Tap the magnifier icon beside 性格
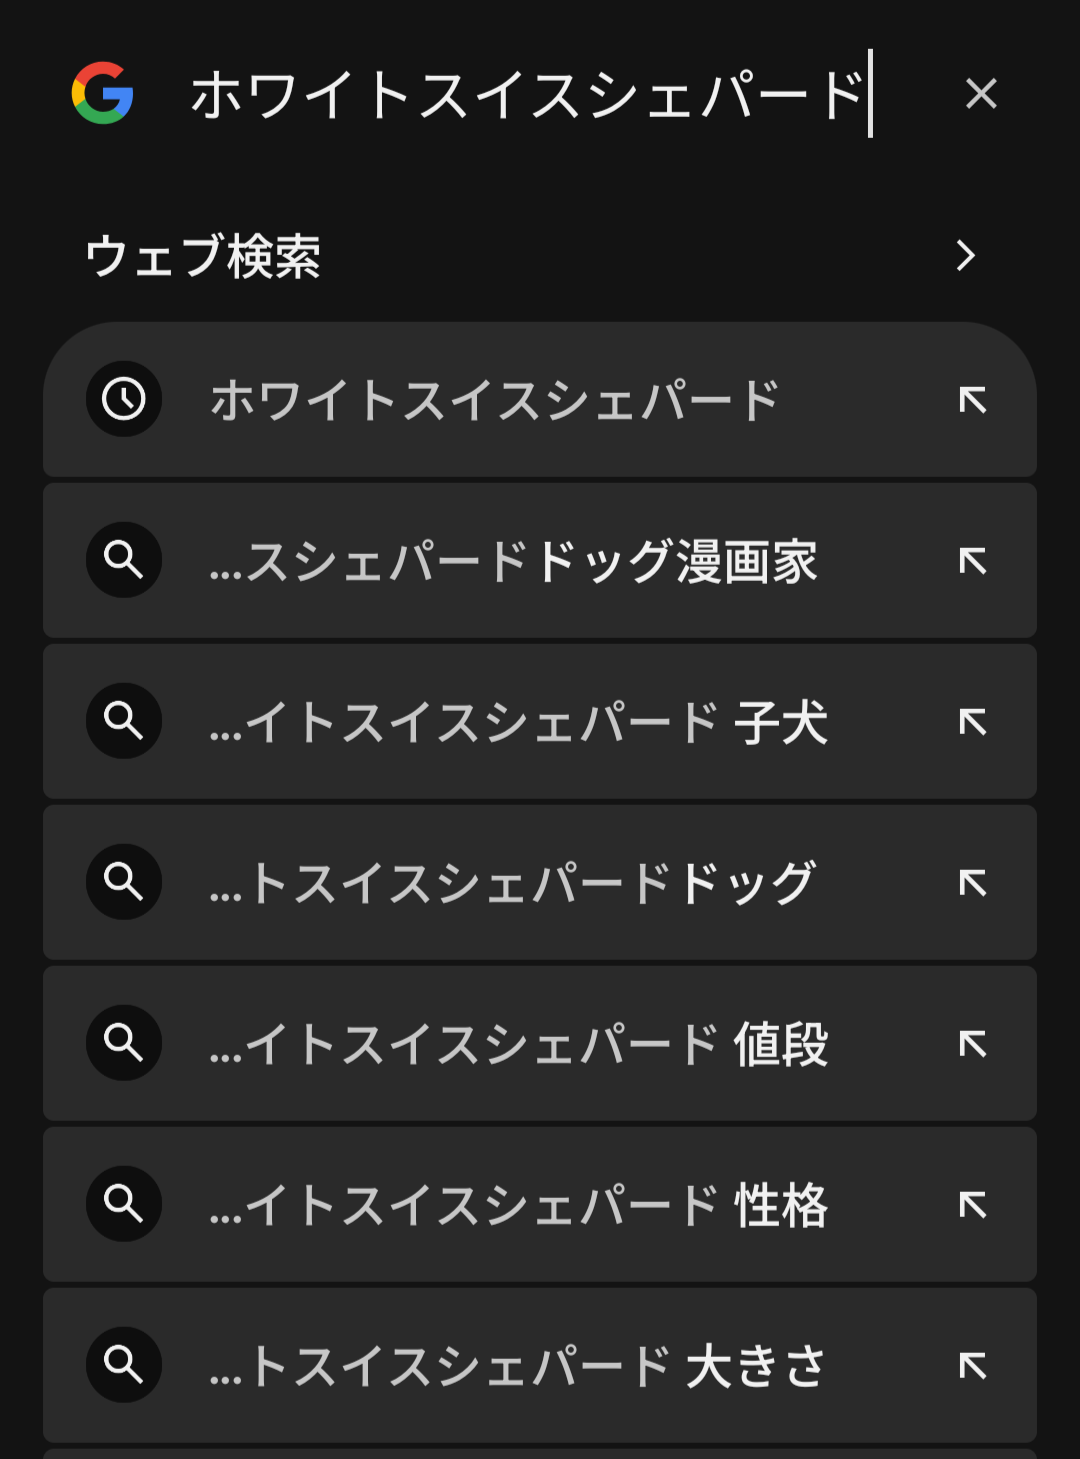The width and height of the screenshot is (1080, 1459). click(x=124, y=1204)
